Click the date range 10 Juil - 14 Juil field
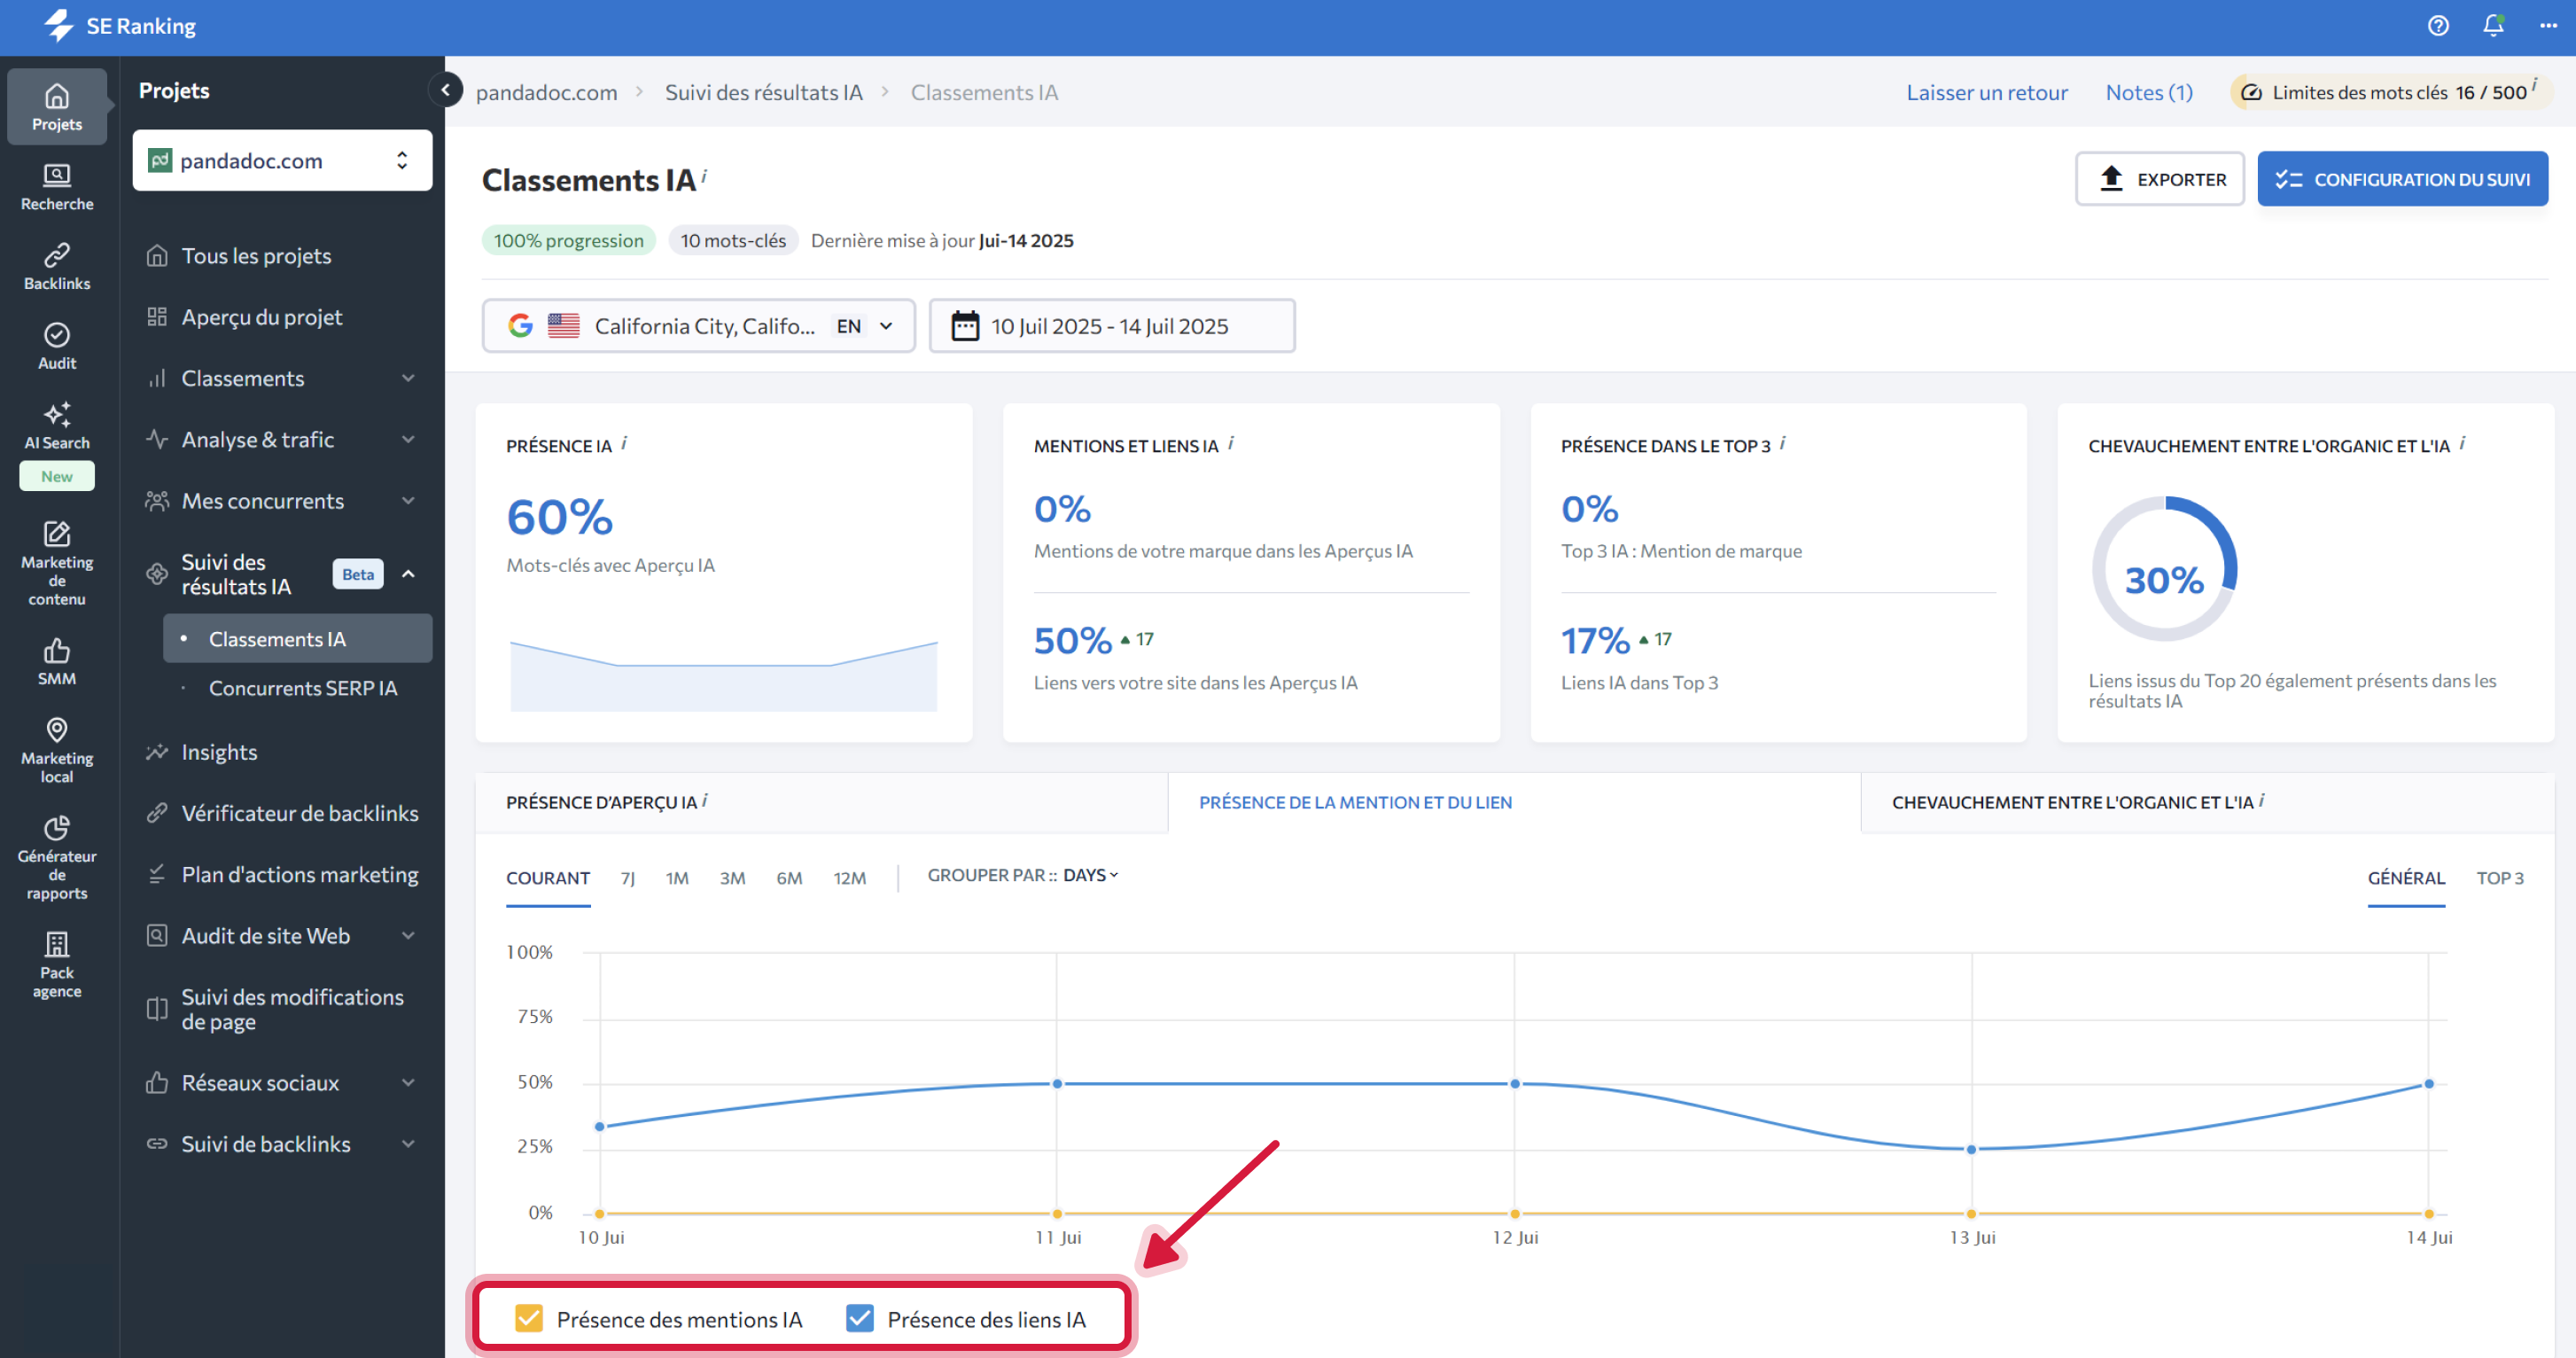Image resolution: width=2576 pixels, height=1358 pixels. click(x=1112, y=326)
